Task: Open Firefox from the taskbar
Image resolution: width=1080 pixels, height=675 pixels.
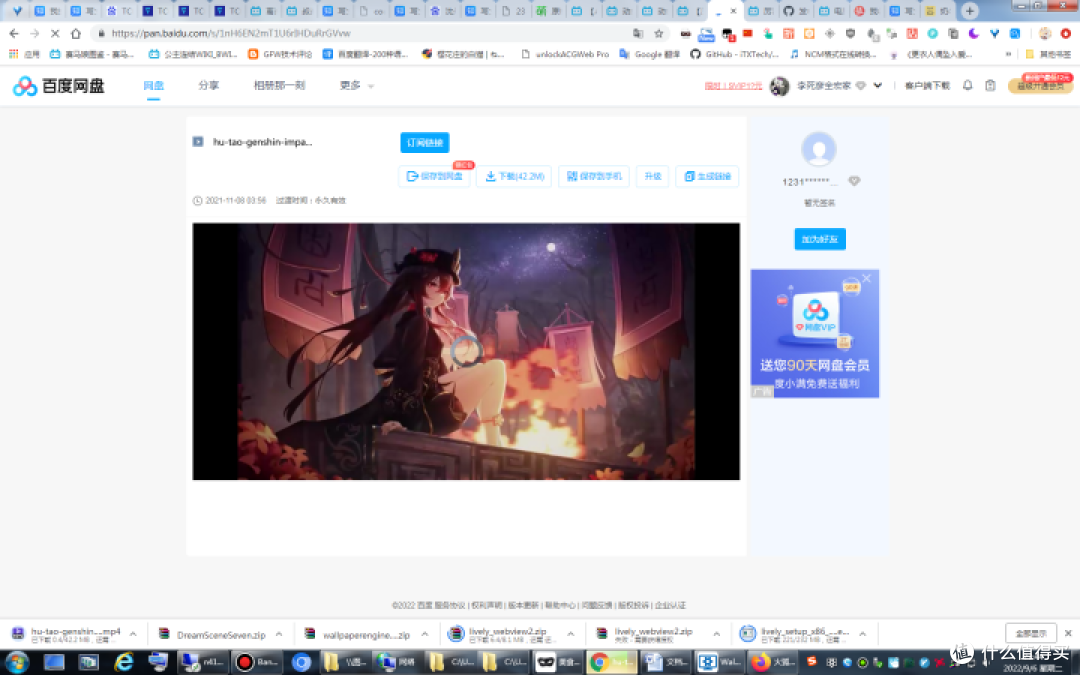Action: (774, 663)
